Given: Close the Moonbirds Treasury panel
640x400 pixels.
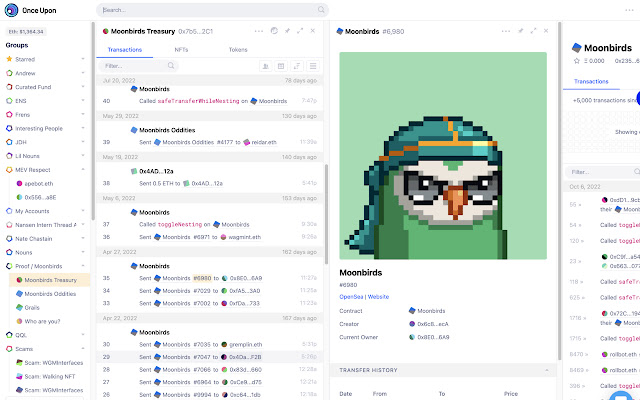Looking at the screenshot, I should 313,31.
